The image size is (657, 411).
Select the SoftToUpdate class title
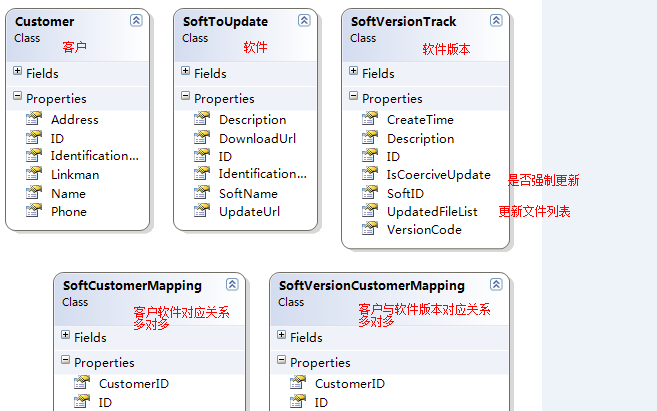click(x=225, y=21)
